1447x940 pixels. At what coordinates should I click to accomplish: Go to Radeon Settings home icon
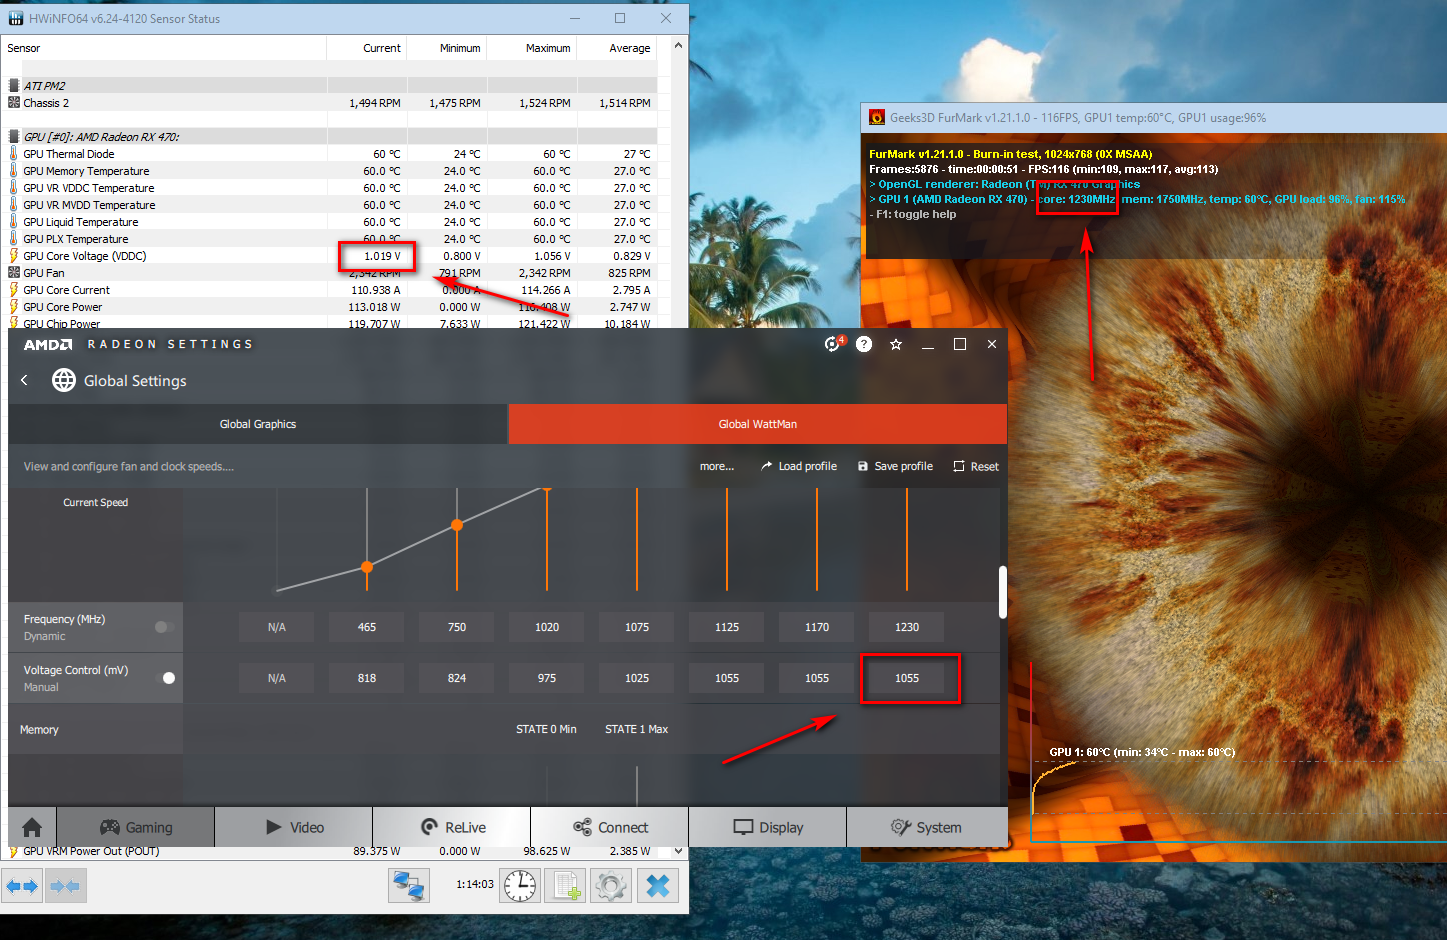point(32,827)
